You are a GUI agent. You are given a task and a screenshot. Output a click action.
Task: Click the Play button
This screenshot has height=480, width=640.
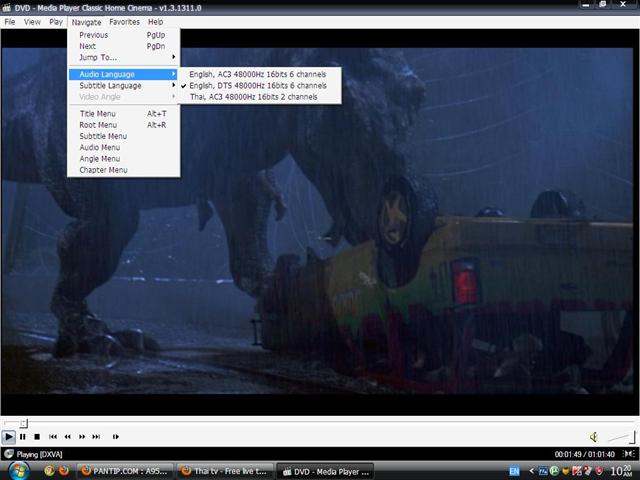click(8, 437)
